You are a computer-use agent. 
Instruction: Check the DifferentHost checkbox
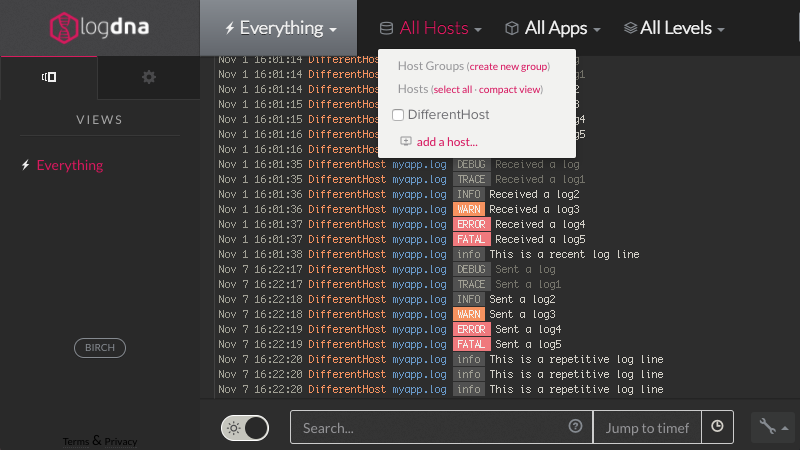[398, 115]
